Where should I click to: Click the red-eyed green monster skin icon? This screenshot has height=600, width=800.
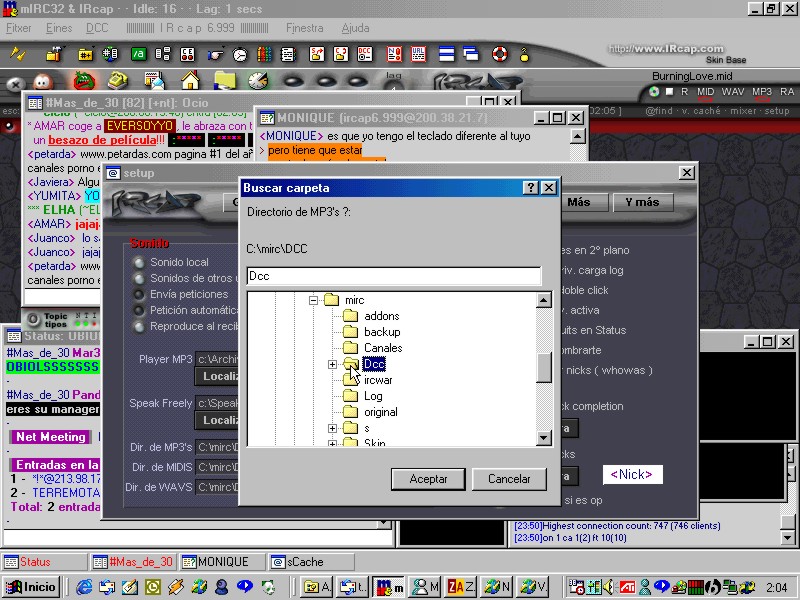[x=84, y=81]
